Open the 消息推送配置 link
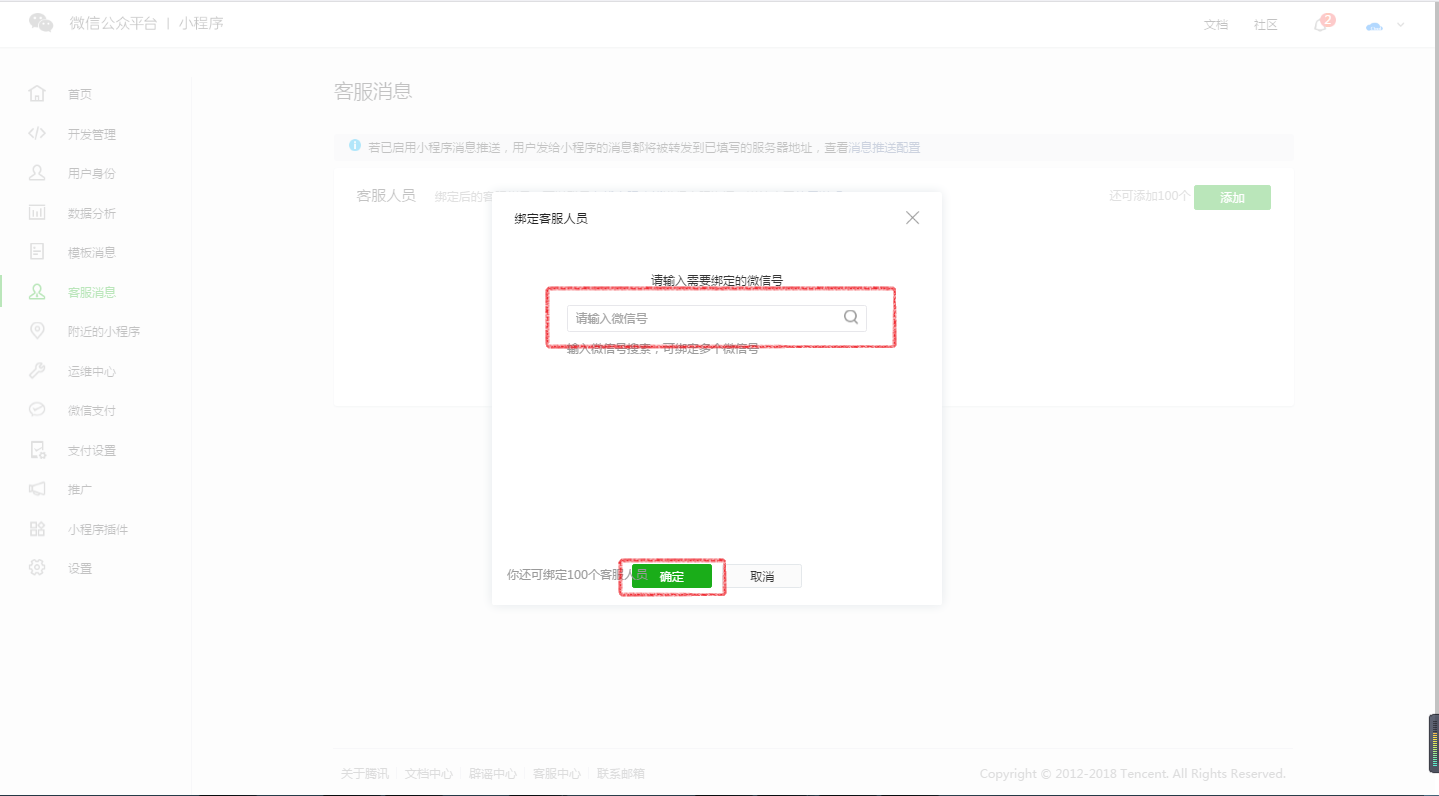The height and width of the screenshot is (796, 1439). coord(884,146)
